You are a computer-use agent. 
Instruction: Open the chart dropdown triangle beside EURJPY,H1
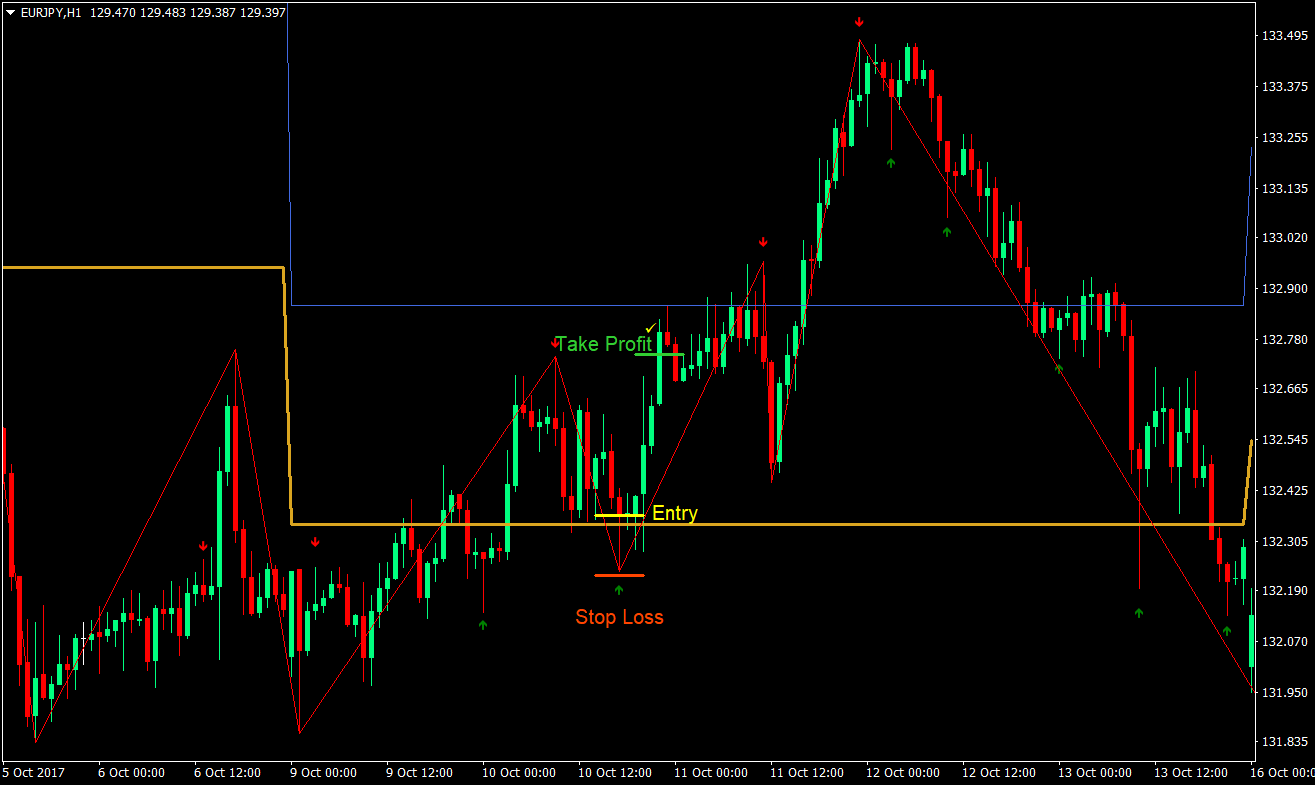tap(10, 13)
